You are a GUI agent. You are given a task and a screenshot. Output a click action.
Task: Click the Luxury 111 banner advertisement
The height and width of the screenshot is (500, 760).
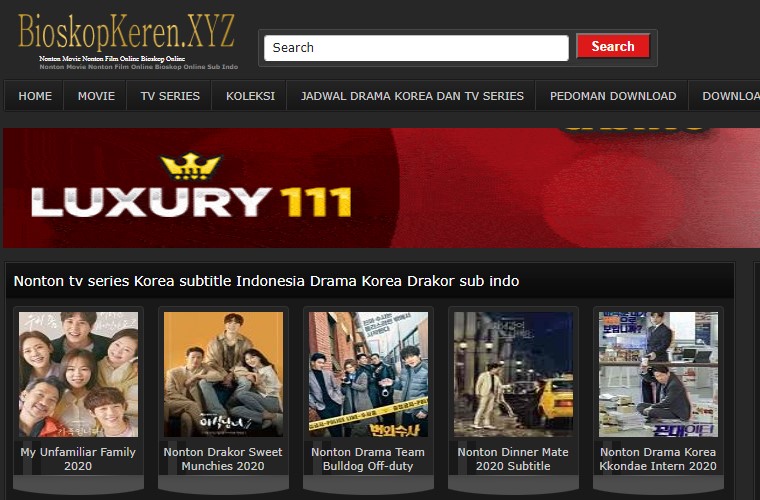(x=381, y=188)
